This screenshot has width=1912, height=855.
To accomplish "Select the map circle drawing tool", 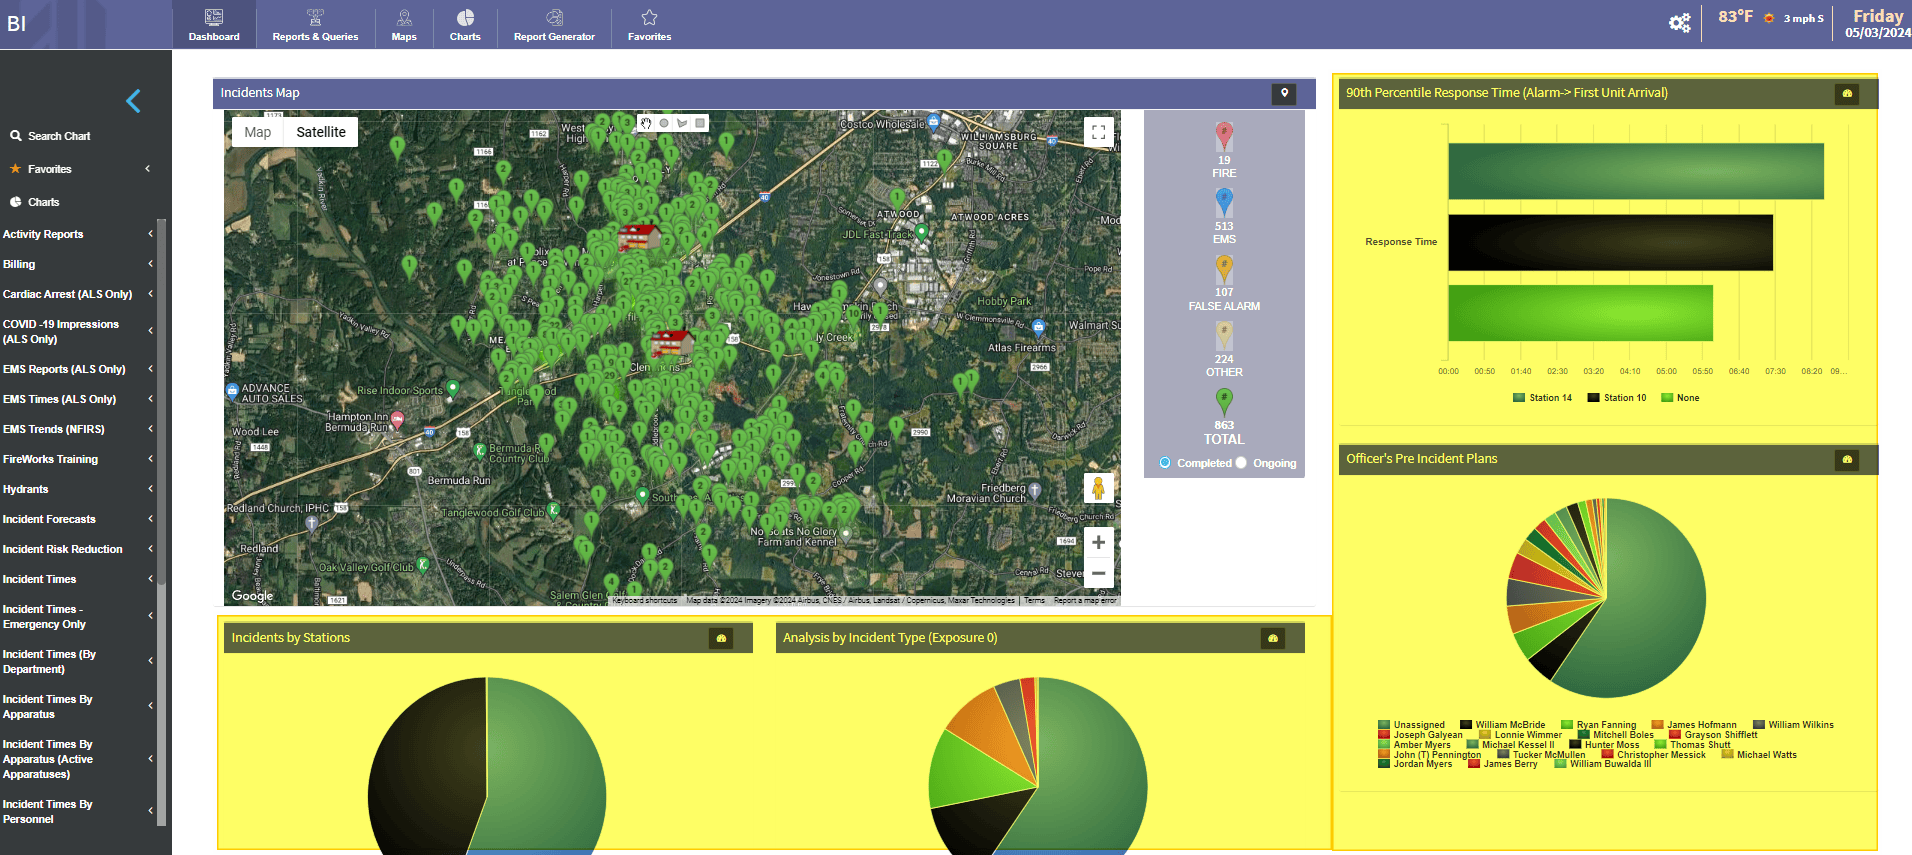I will (x=664, y=123).
